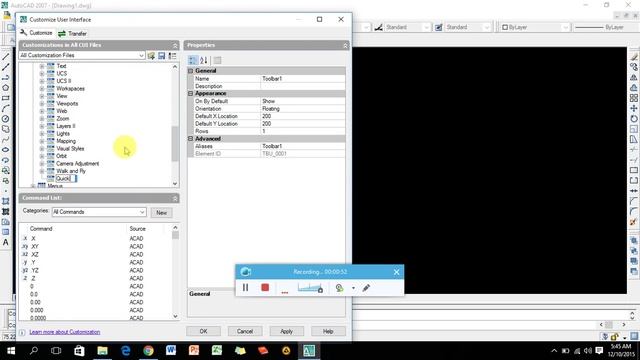
Task: Open Microsoft Word from the taskbar
Action: pyautogui.click(x=171, y=351)
